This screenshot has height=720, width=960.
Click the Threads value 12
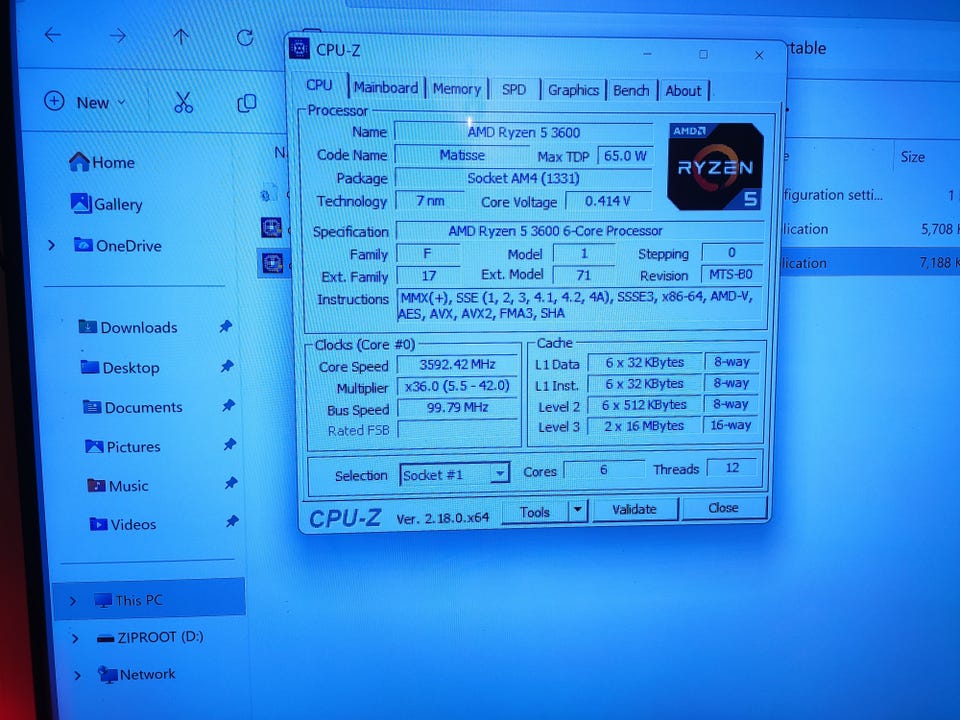pos(732,468)
